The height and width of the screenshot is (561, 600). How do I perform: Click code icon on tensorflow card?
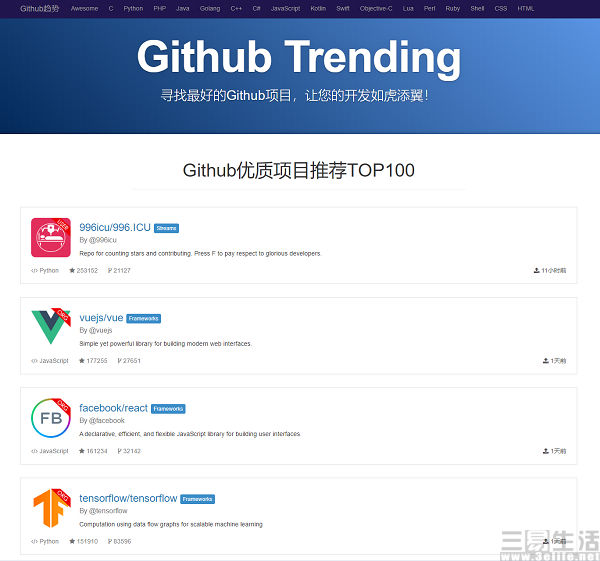click(34, 541)
